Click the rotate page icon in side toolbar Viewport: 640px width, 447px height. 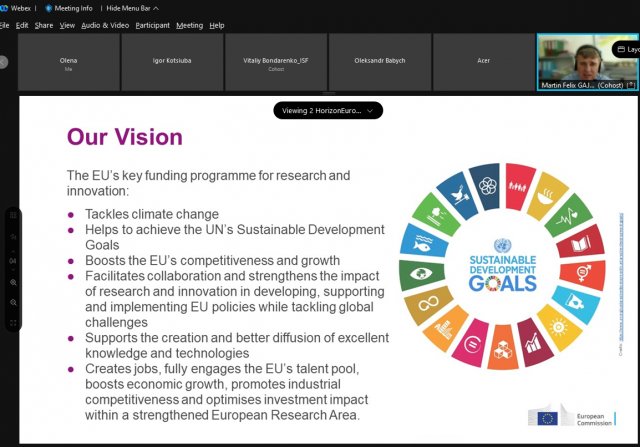[x=13, y=237]
